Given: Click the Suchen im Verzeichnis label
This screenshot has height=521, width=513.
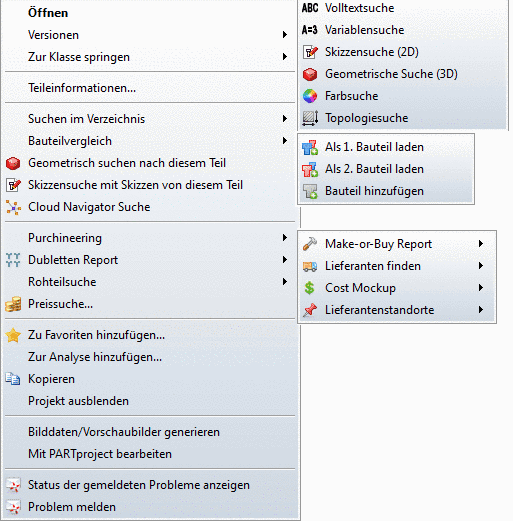Looking at the screenshot, I should [x=86, y=119].
